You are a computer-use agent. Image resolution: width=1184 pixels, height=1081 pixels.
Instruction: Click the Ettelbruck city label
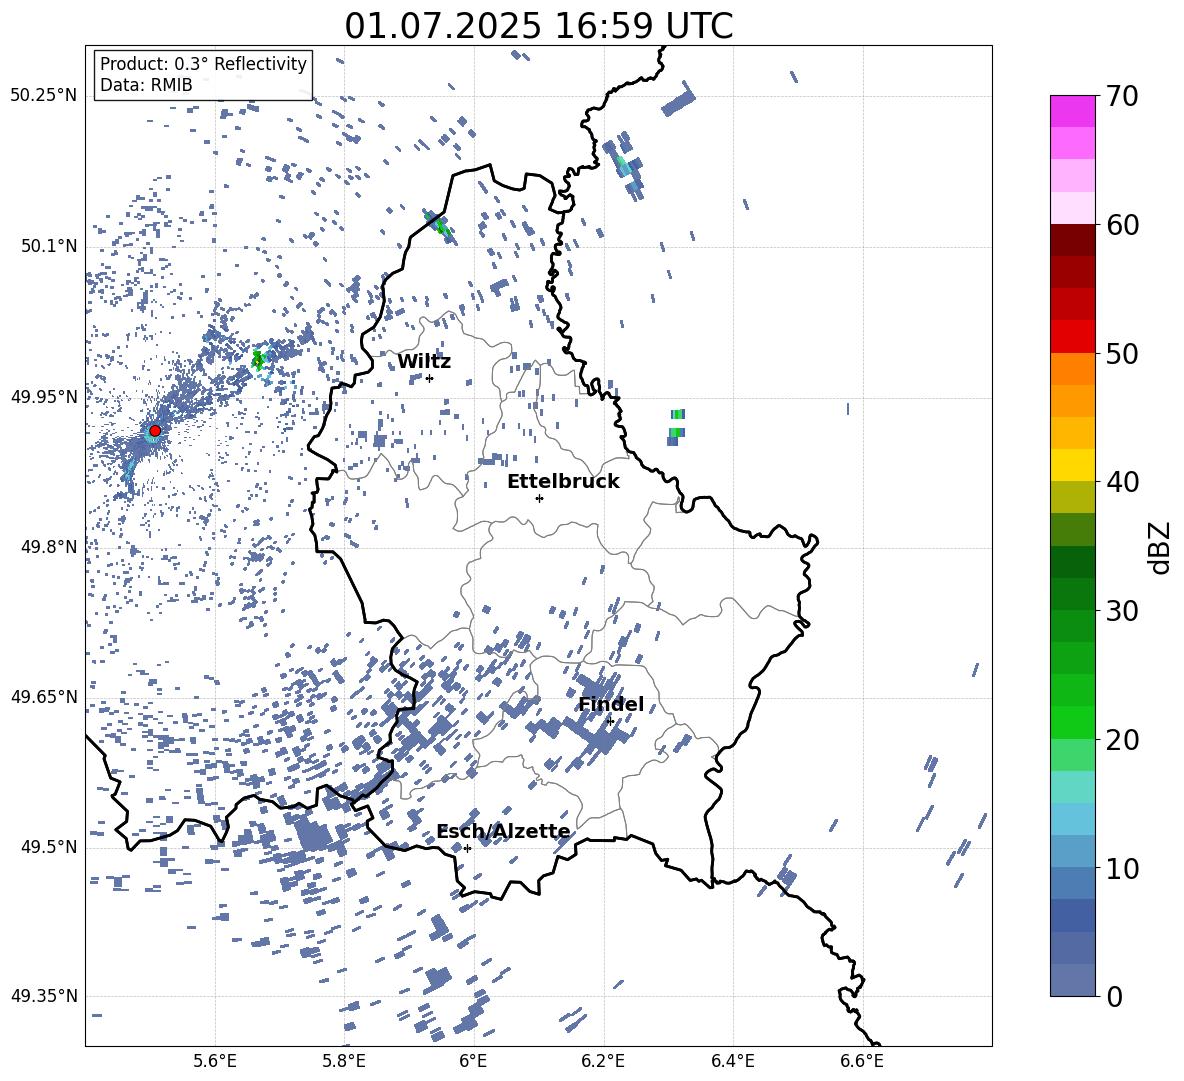point(563,482)
